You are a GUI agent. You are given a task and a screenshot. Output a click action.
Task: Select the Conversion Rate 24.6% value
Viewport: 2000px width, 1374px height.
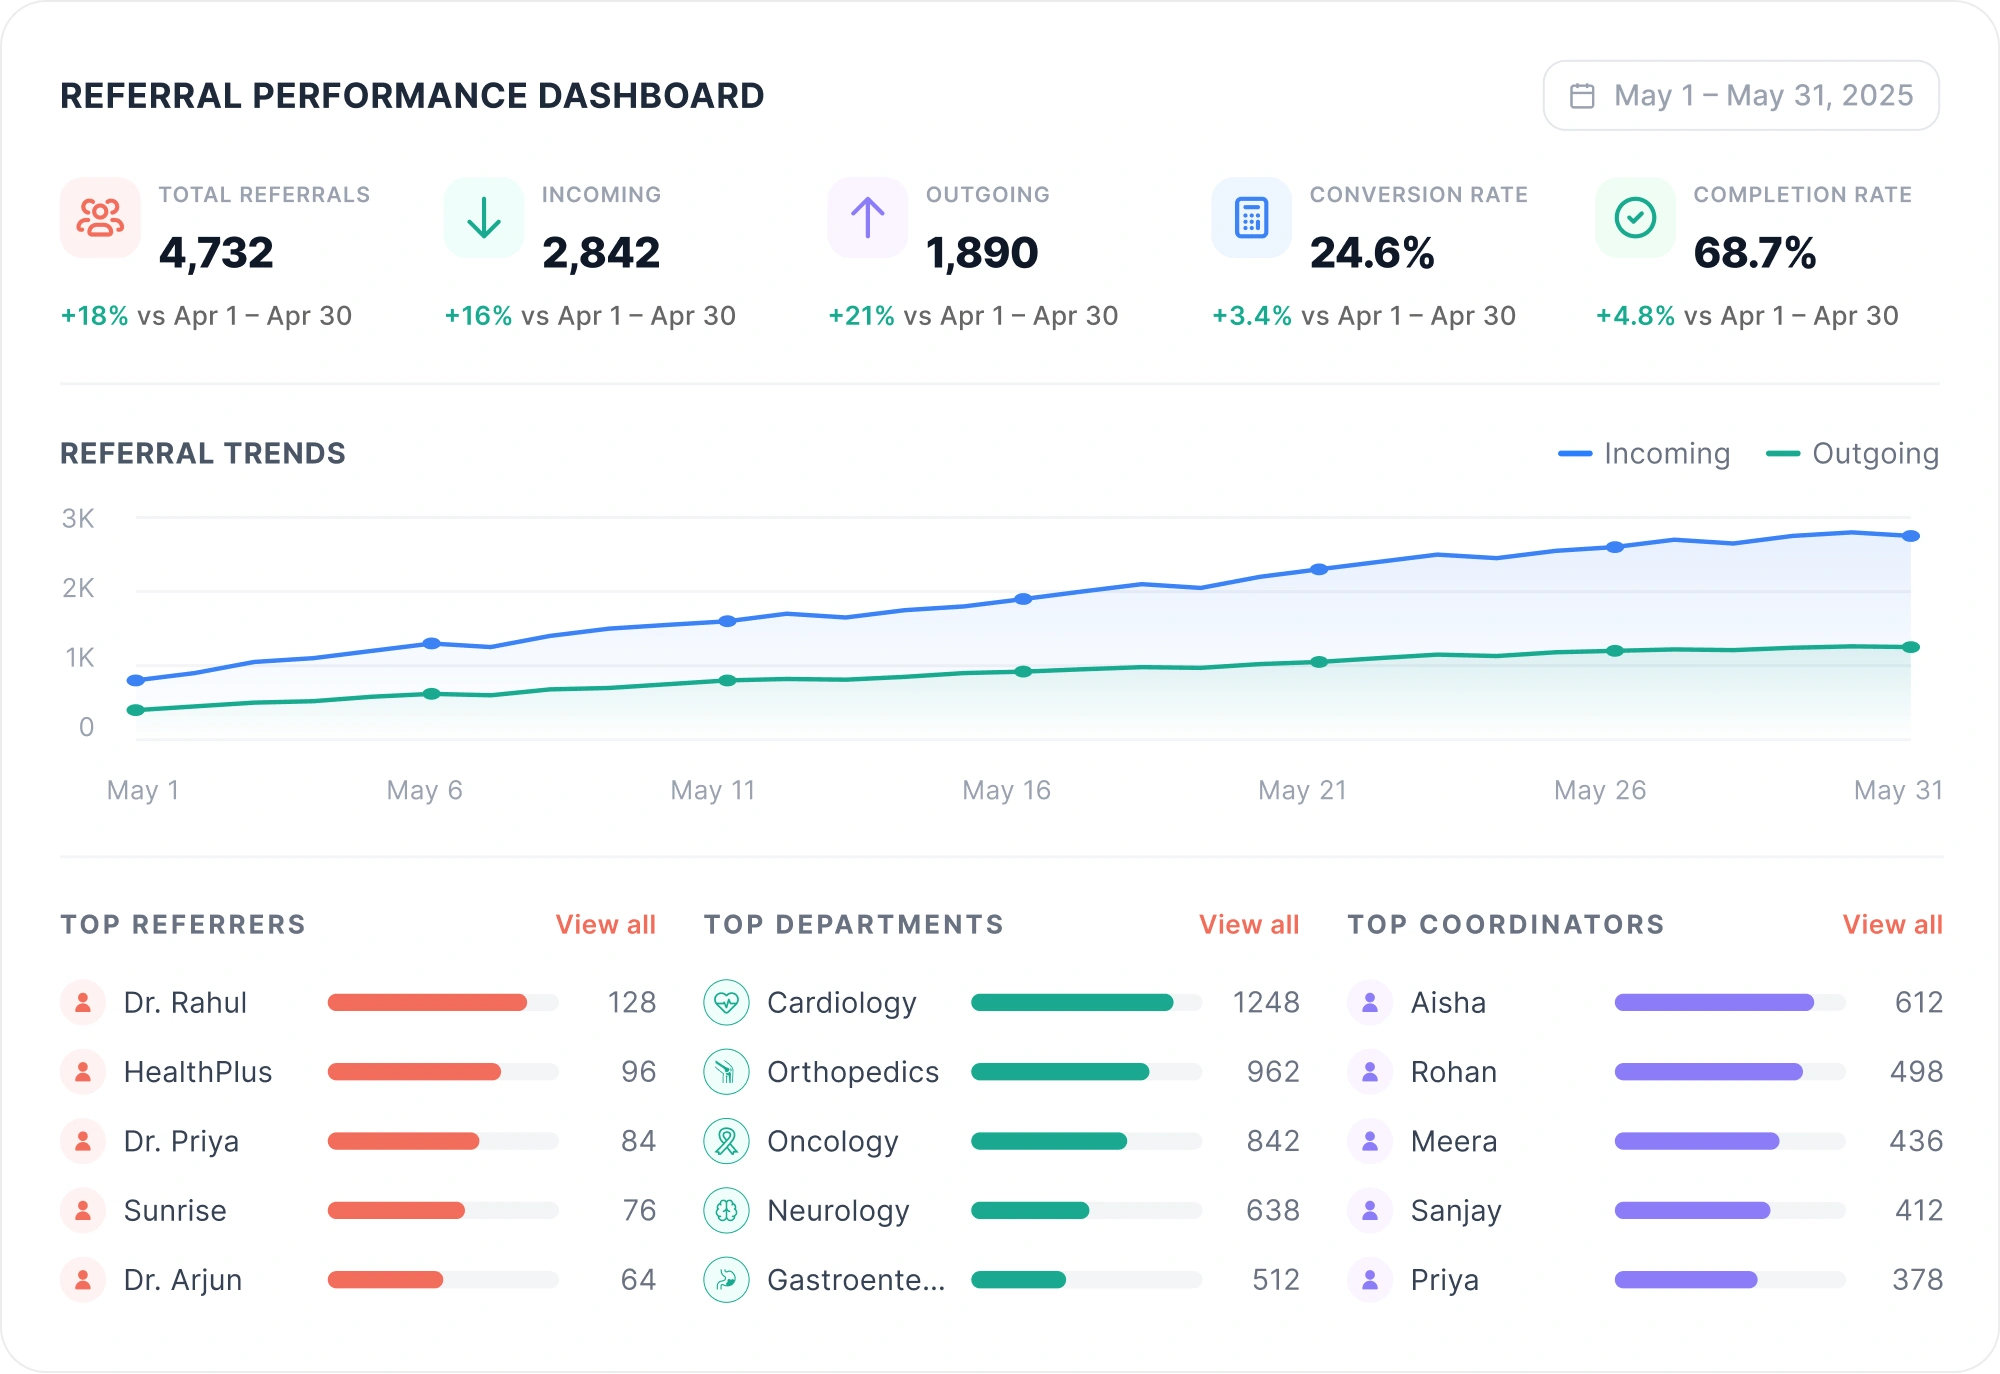tap(1372, 252)
